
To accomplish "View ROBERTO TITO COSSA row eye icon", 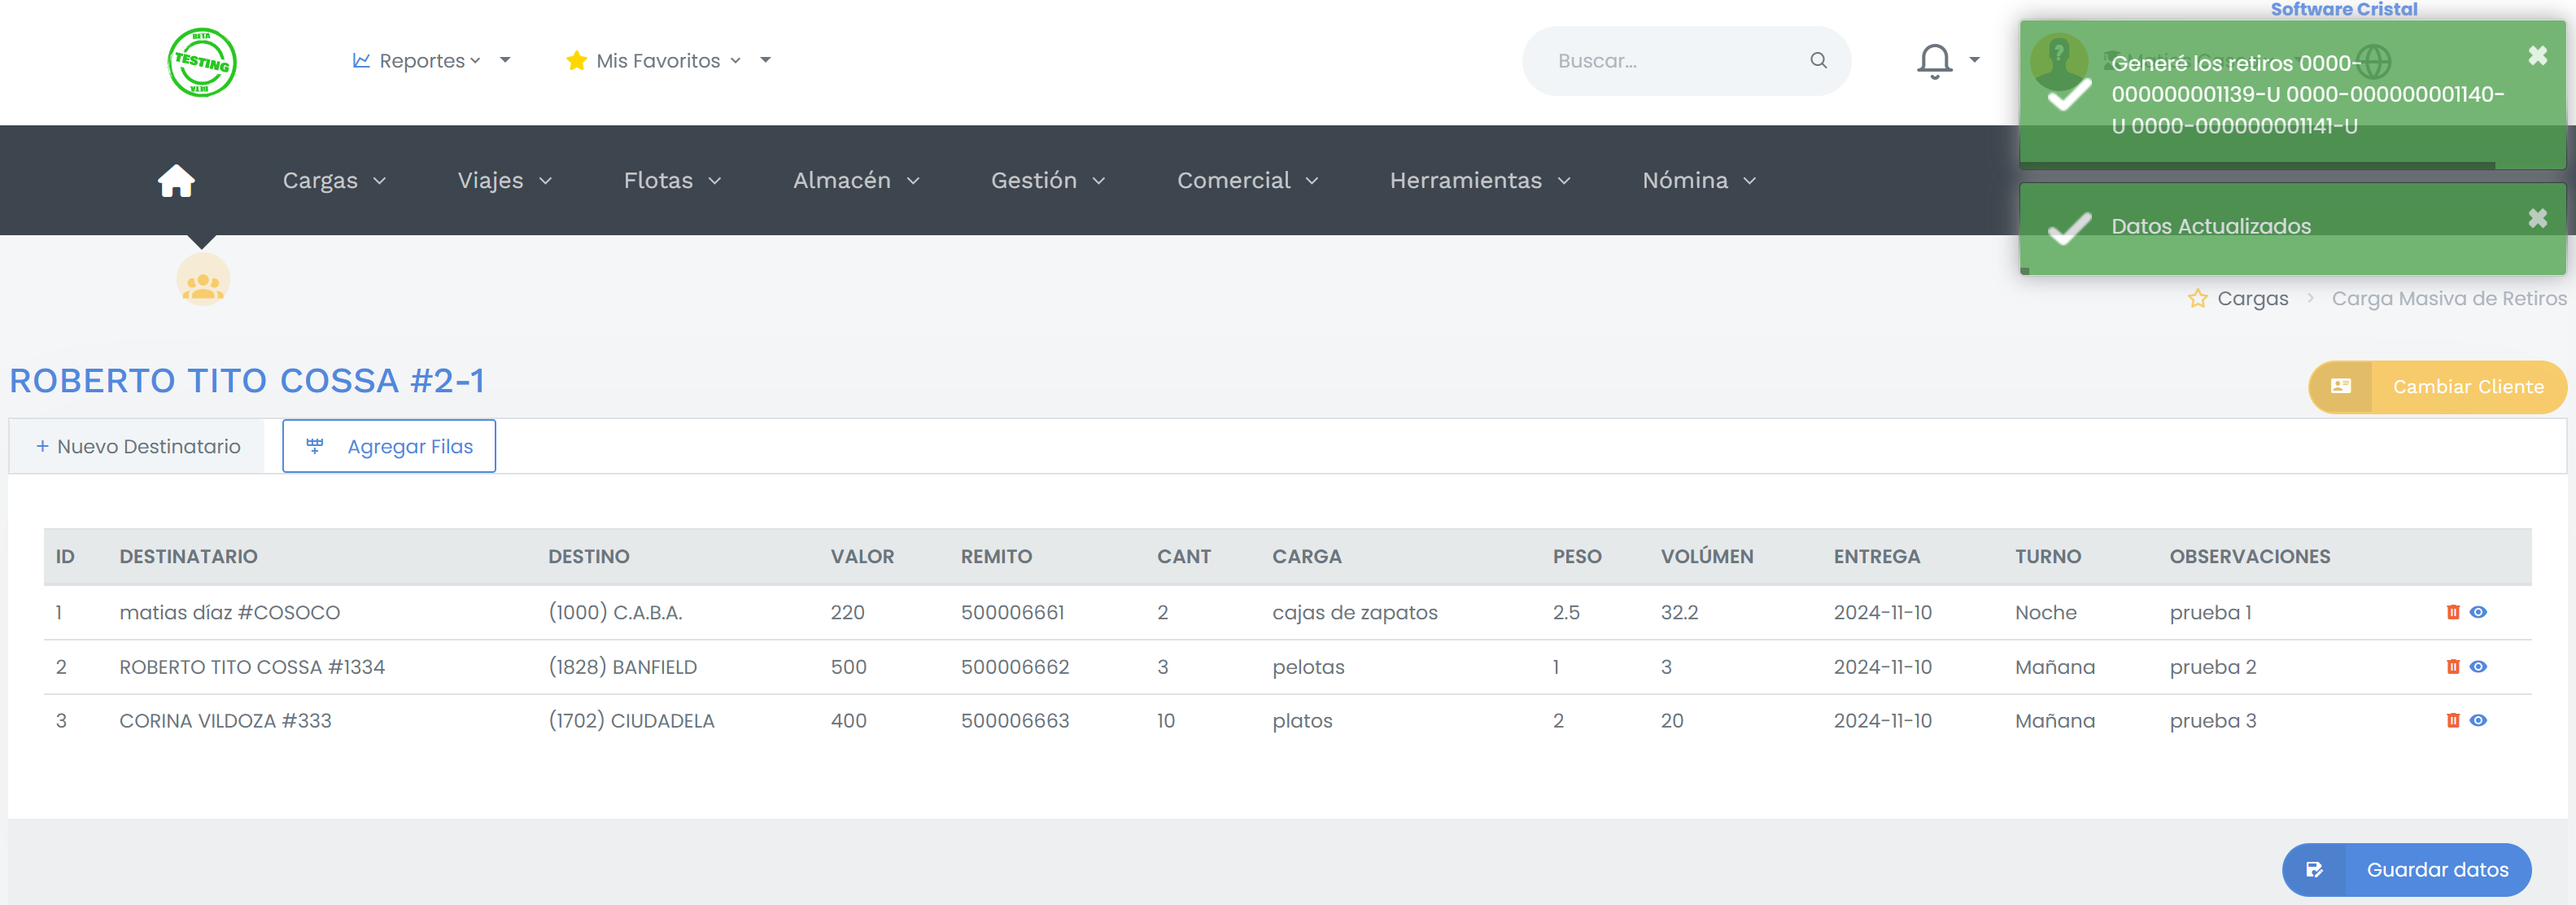I will pyautogui.click(x=2478, y=667).
